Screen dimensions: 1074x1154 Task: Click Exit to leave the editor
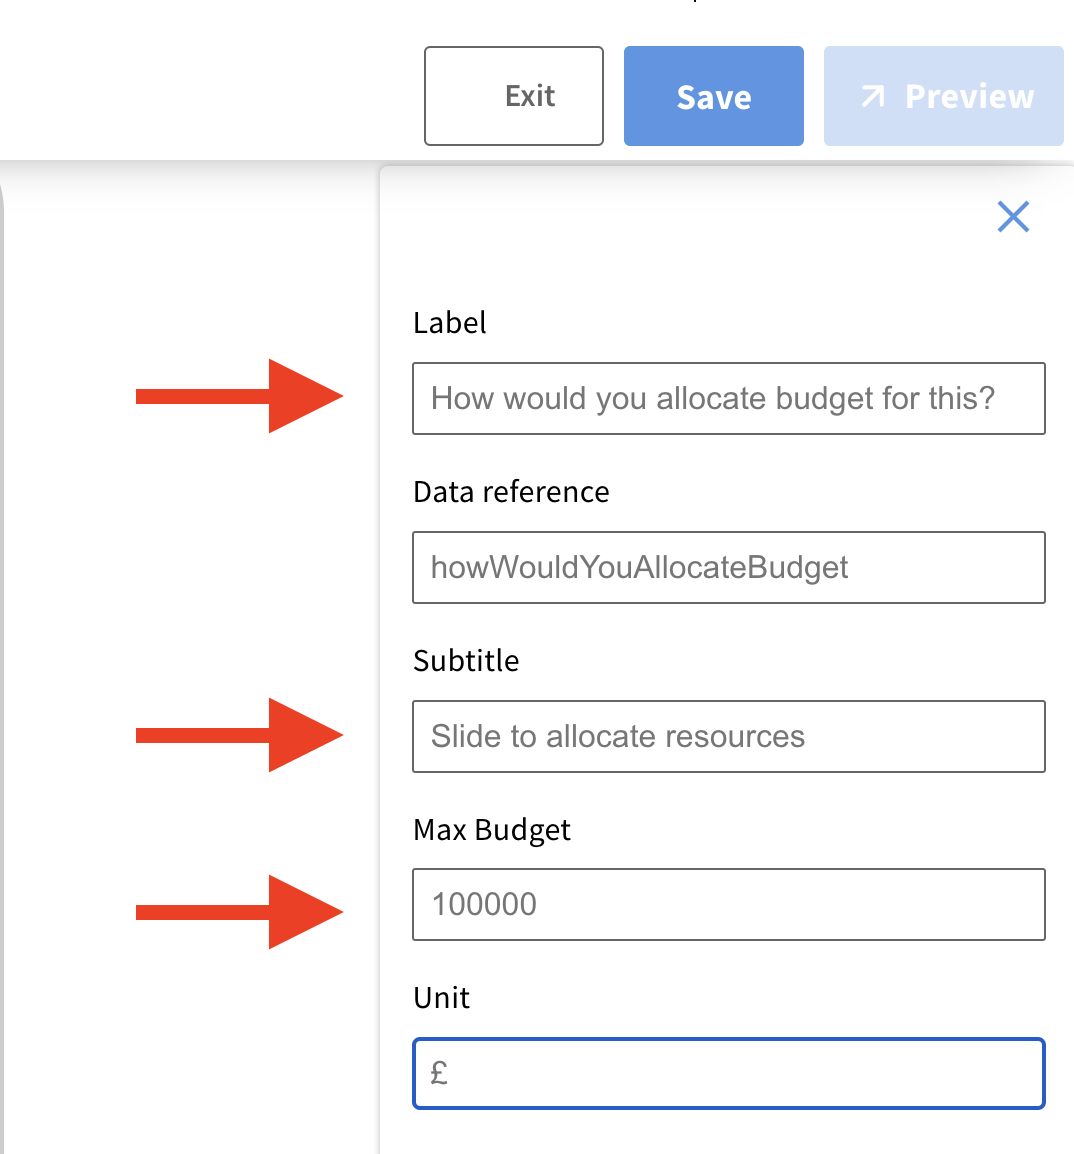(513, 96)
